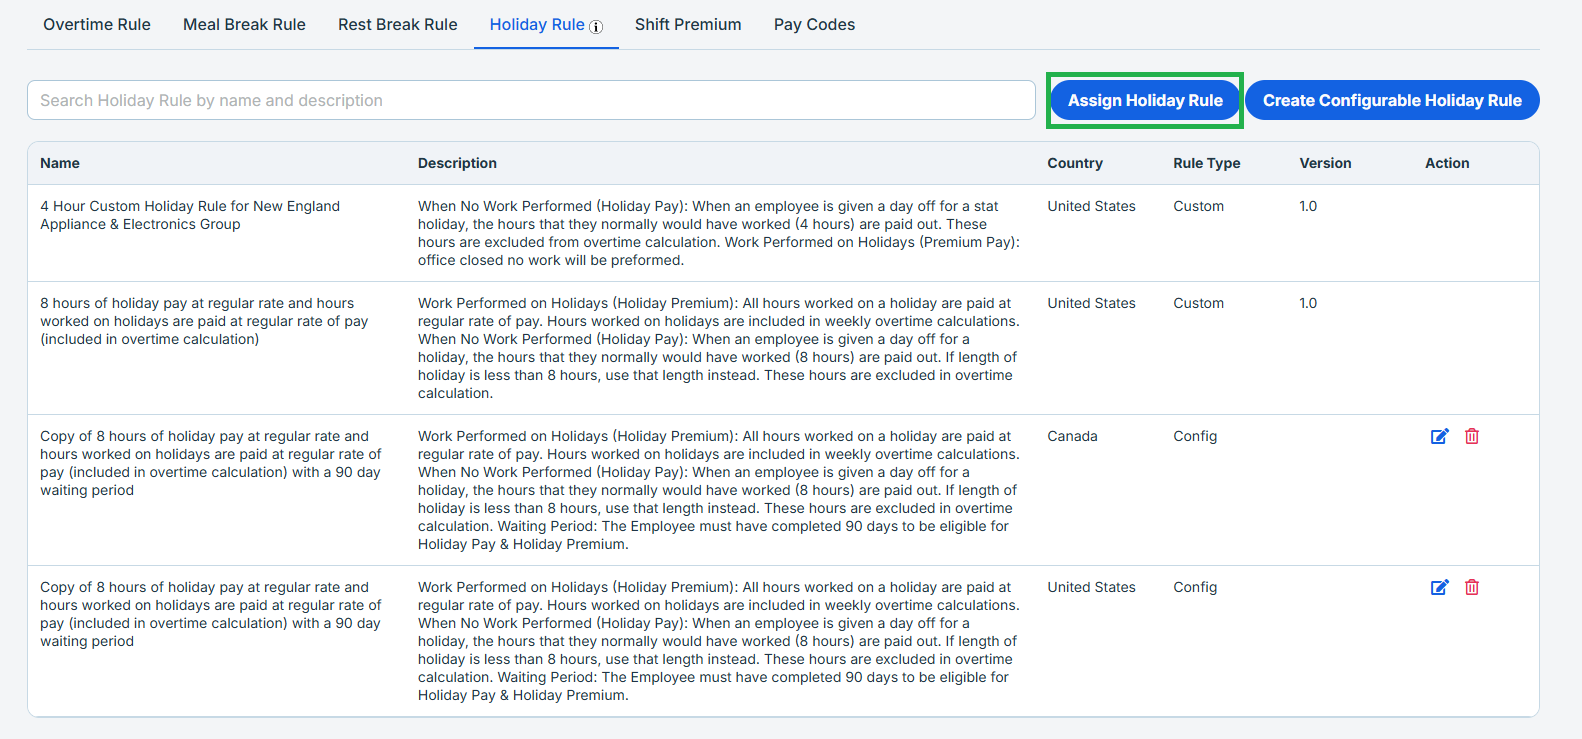This screenshot has width=1582, height=739.
Task: Click Config rule type in the last United States row
Action: (1195, 587)
